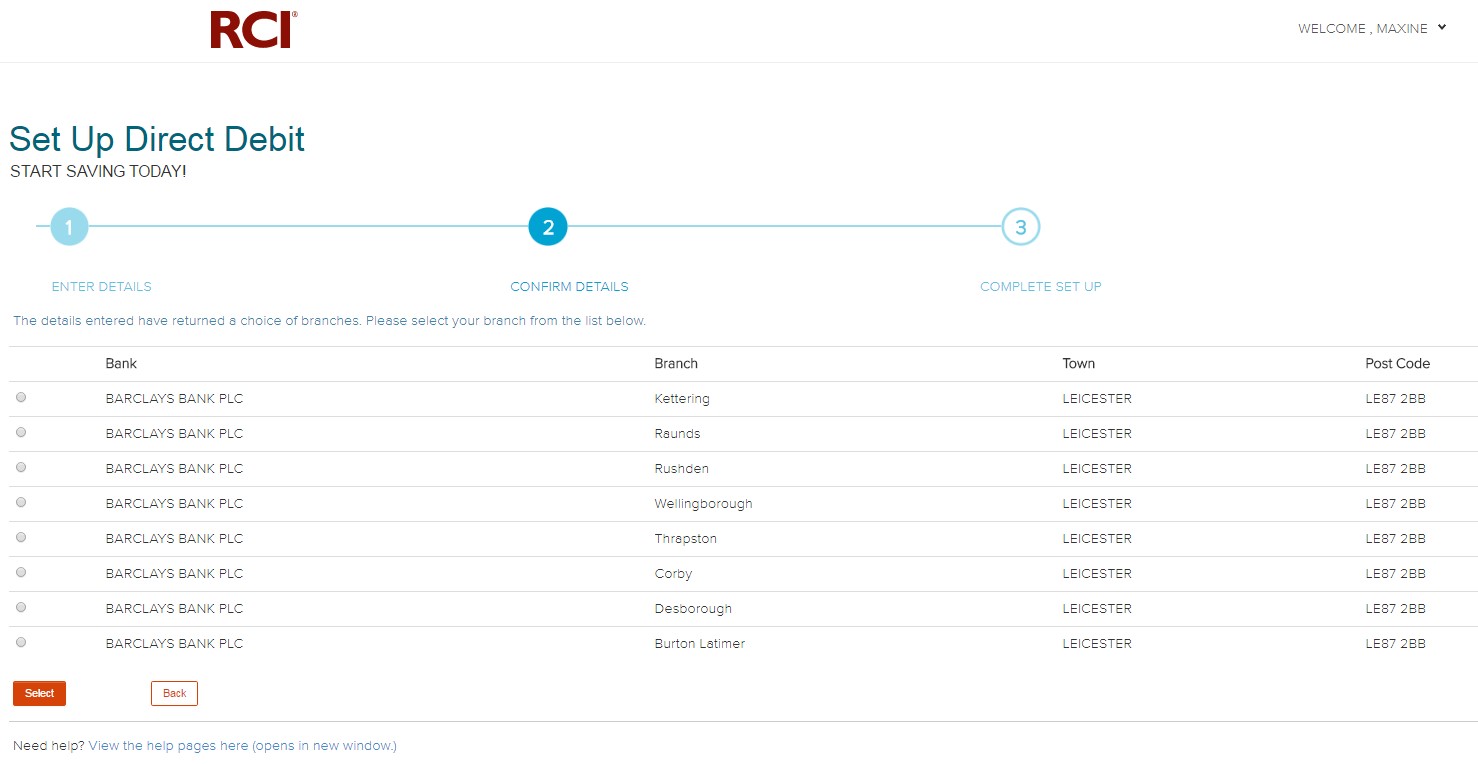Click the Desborough branch name
The height and width of the screenshot is (764, 1478).
coord(693,609)
